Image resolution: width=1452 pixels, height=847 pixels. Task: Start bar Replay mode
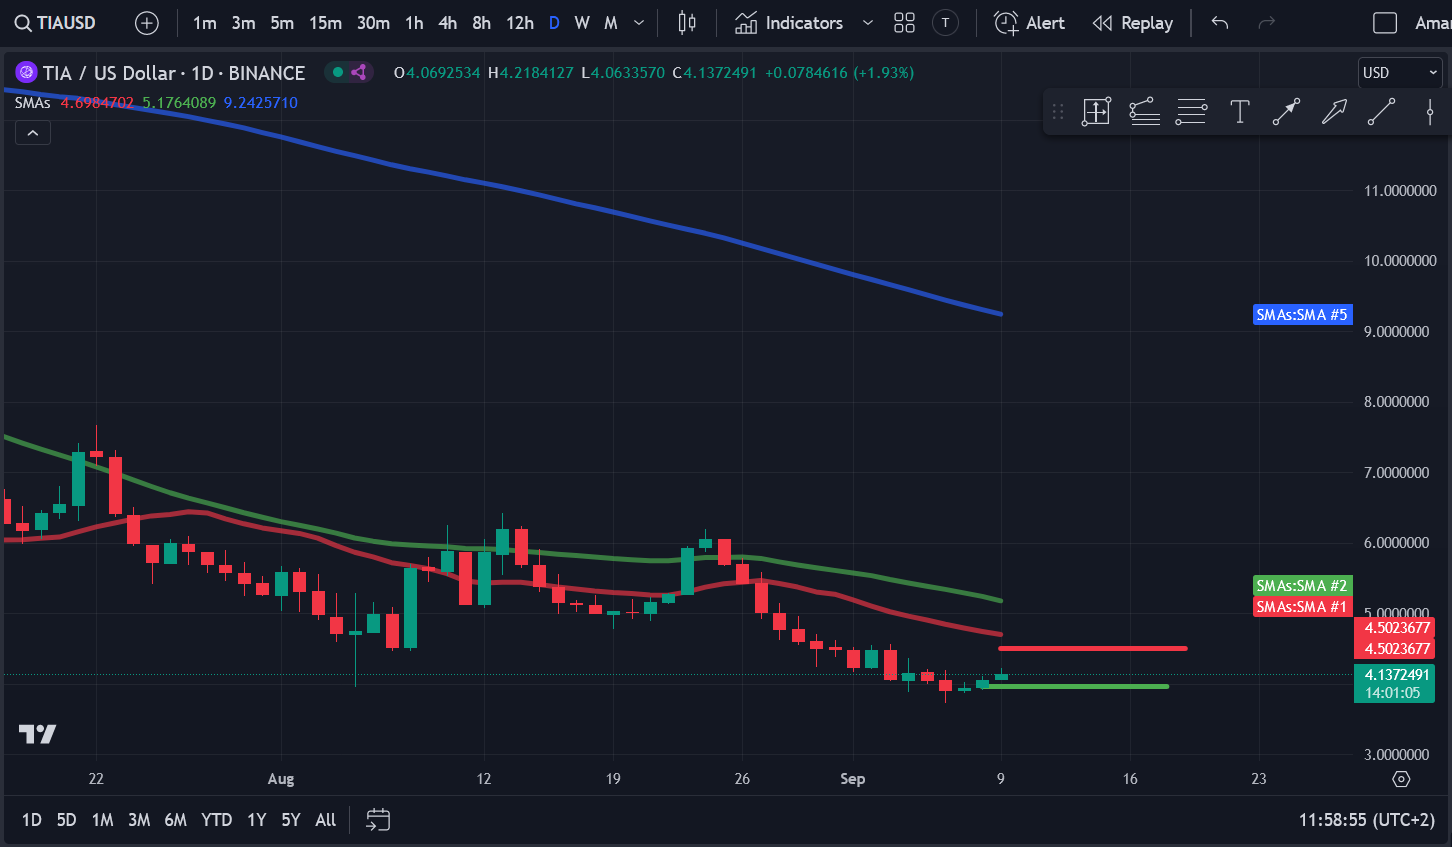coord(1133,23)
